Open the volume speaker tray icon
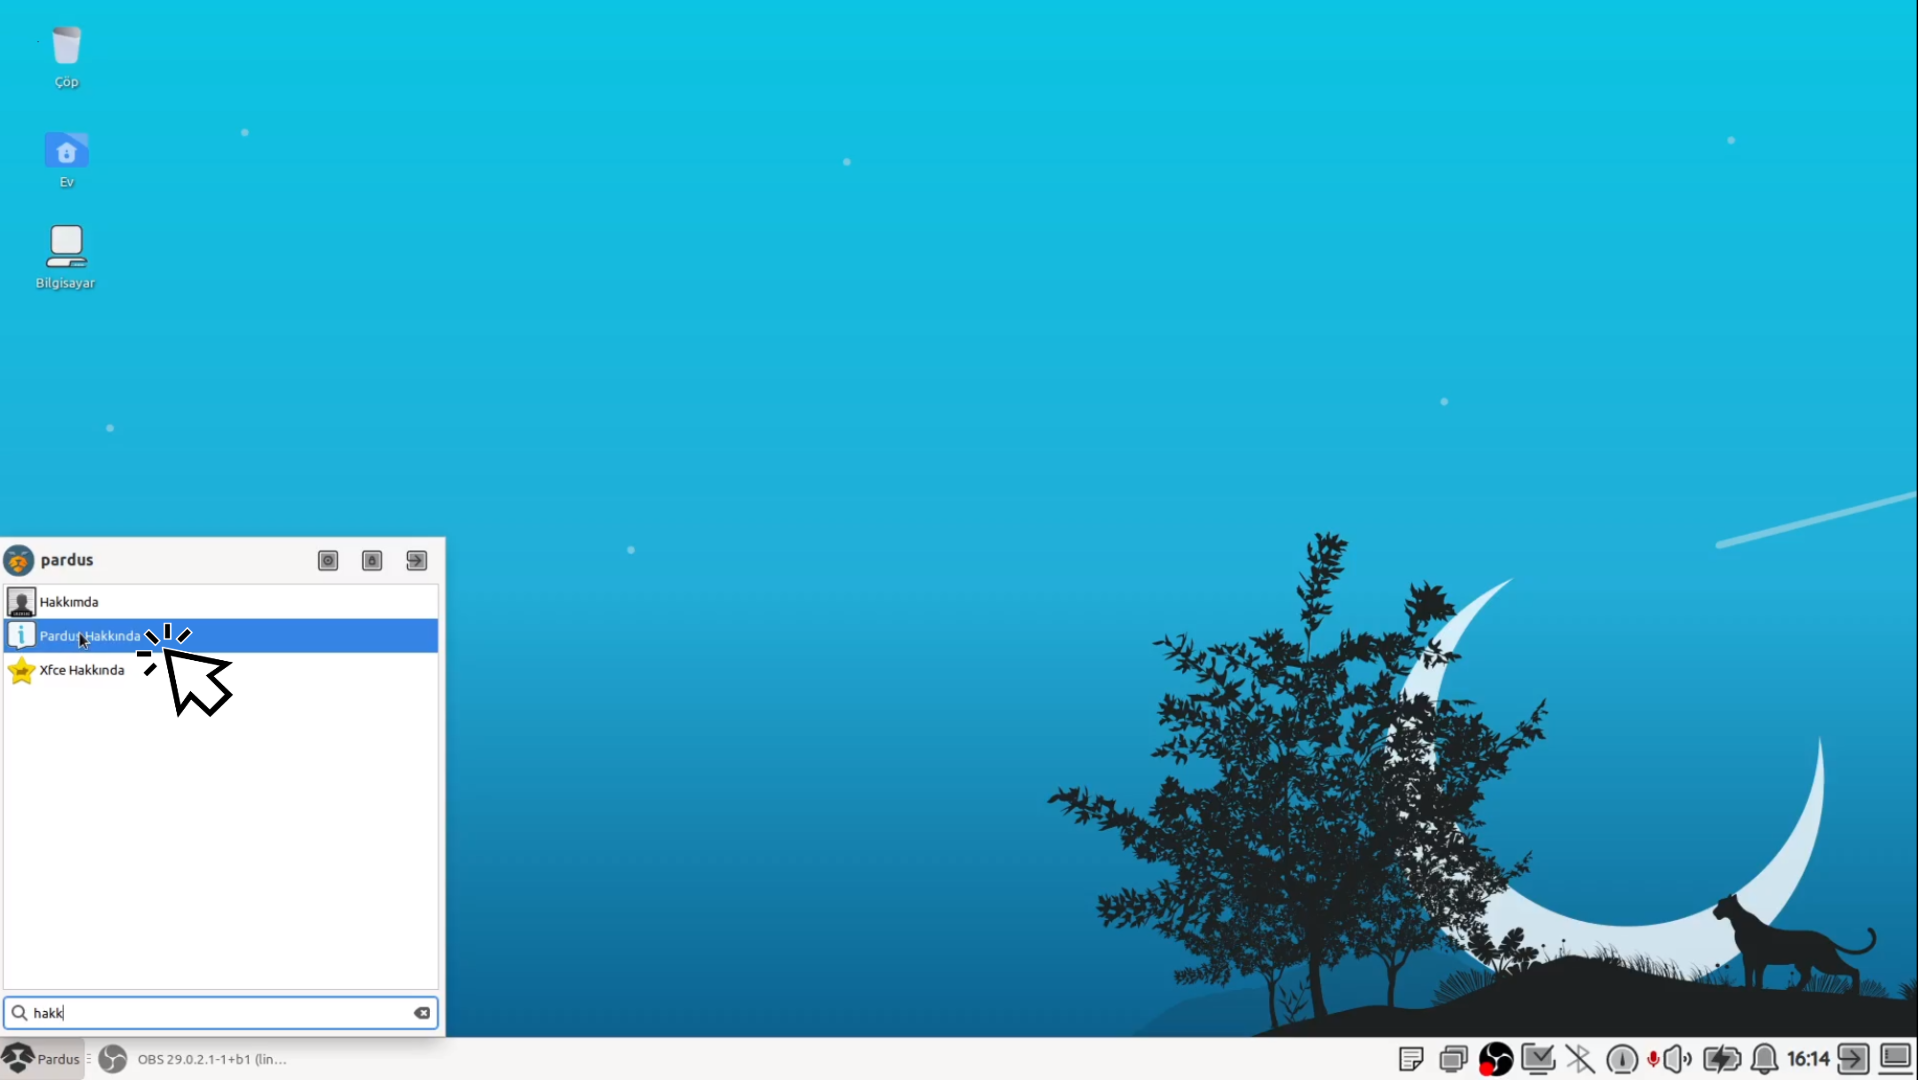Screen dimensions: 1920x1080 1677,1059
